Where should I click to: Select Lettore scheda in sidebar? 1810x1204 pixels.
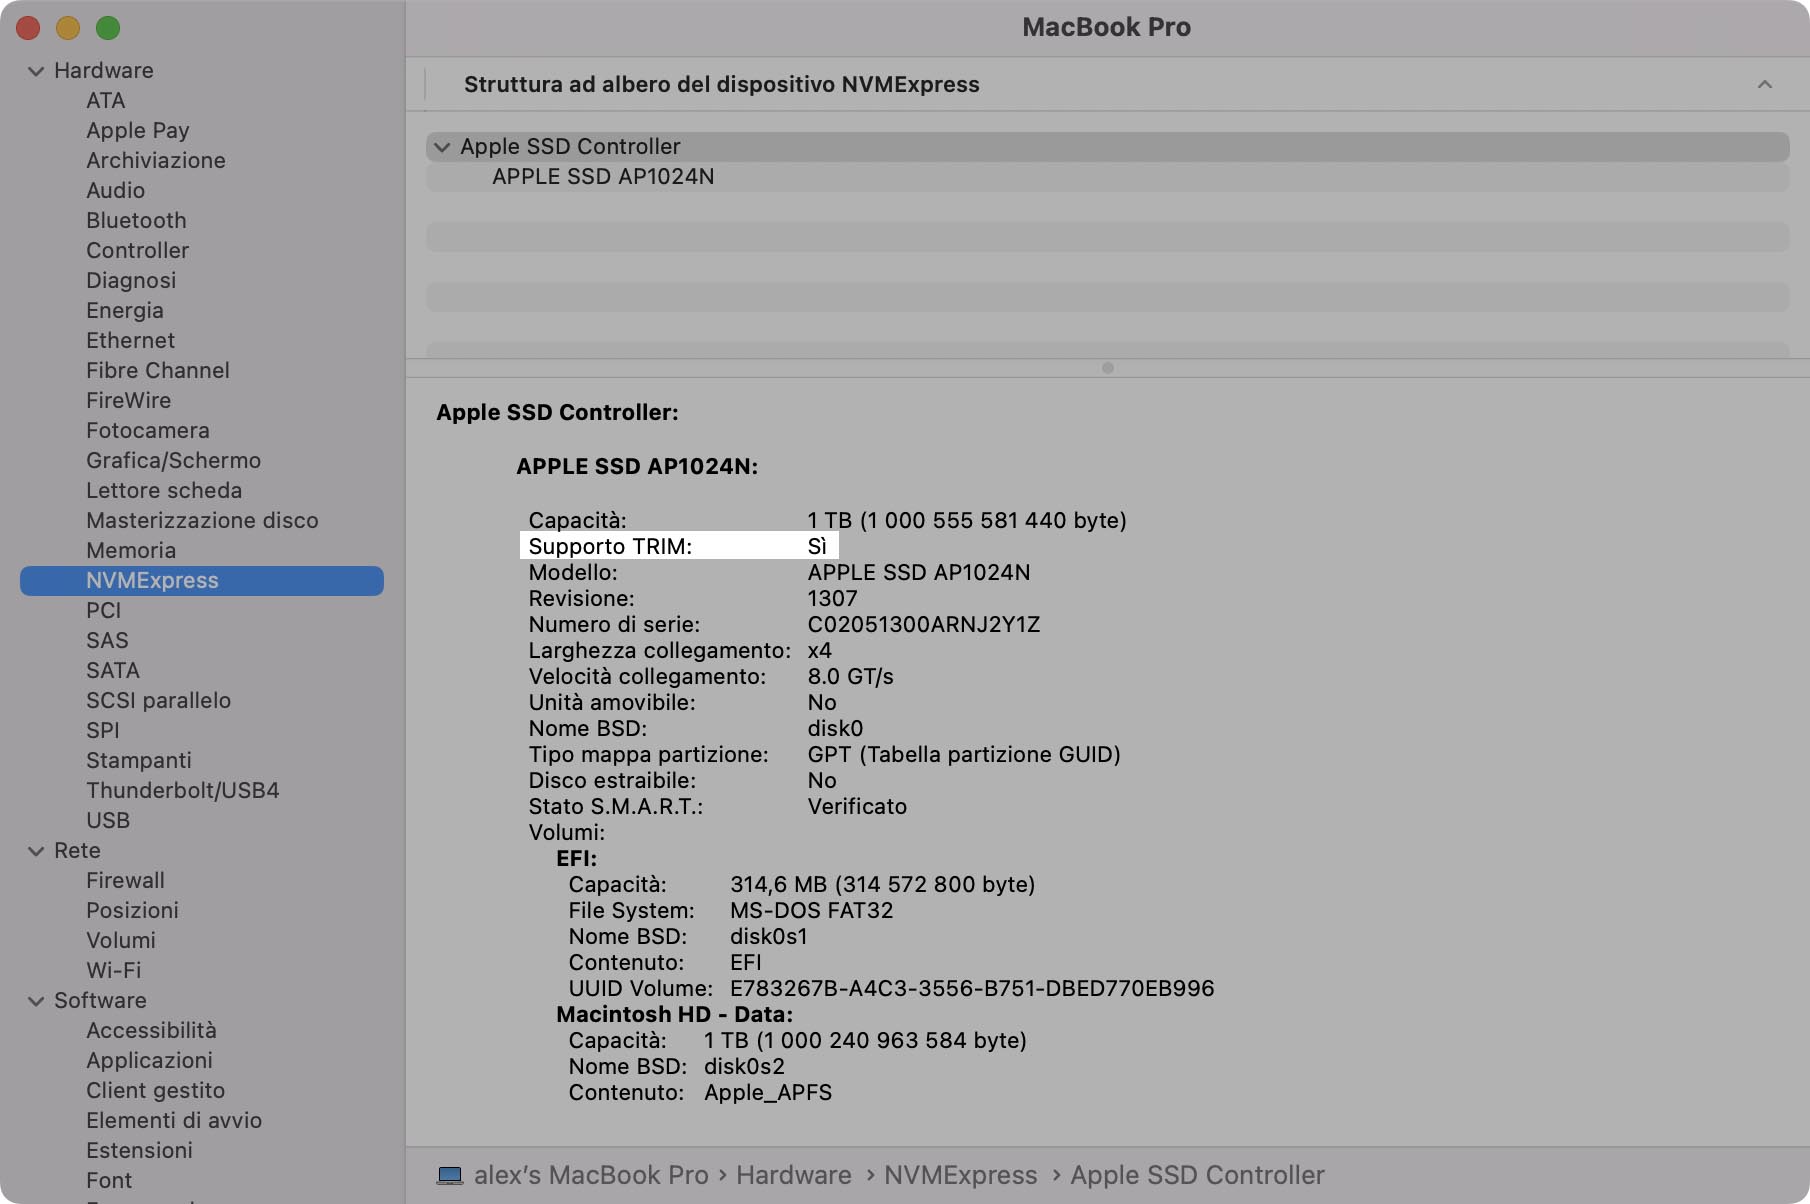pos(164,491)
